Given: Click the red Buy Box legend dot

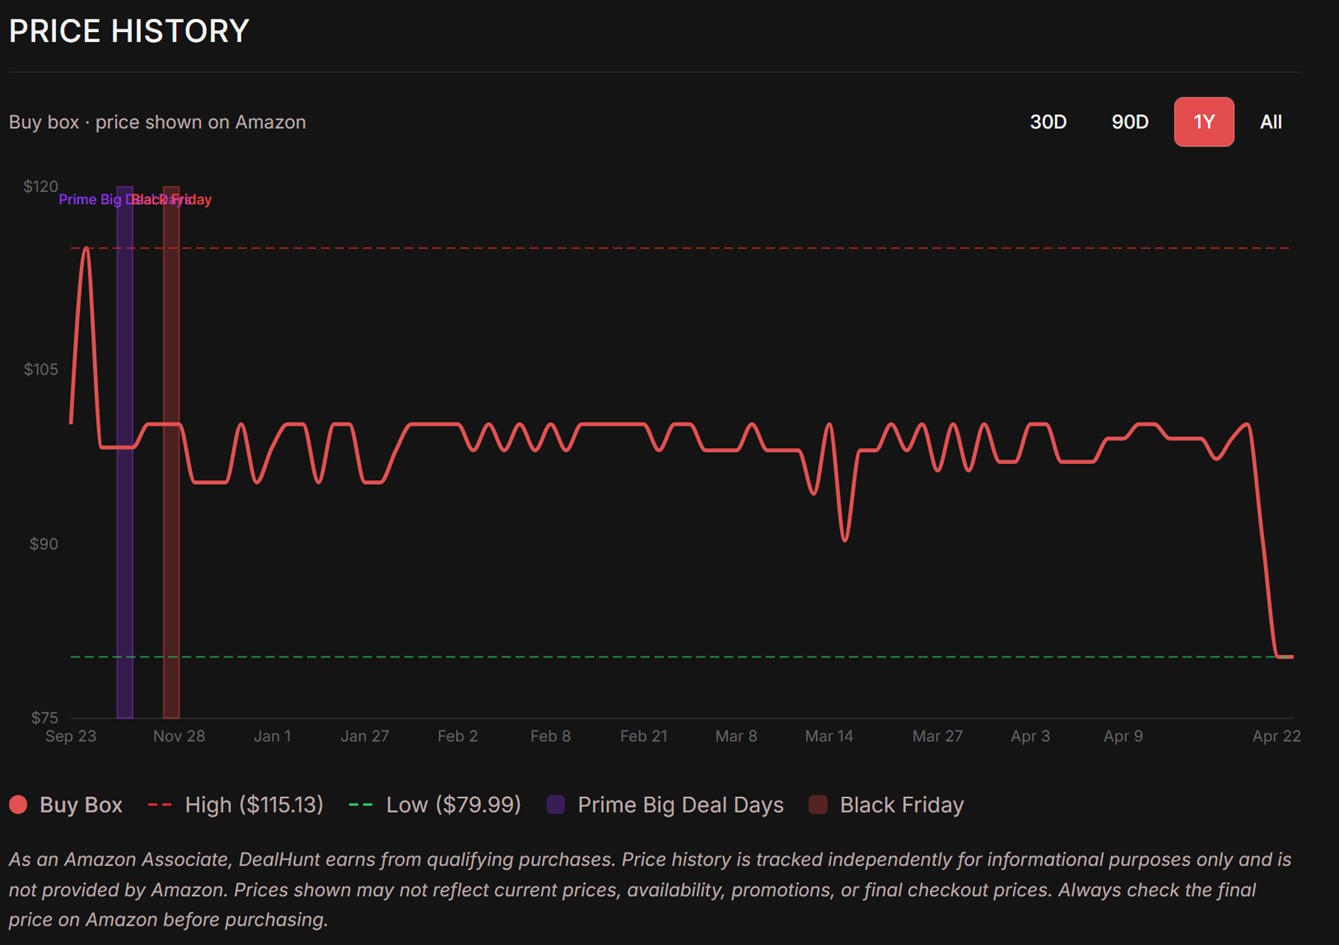Looking at the screenshot, I should (18, 805).
